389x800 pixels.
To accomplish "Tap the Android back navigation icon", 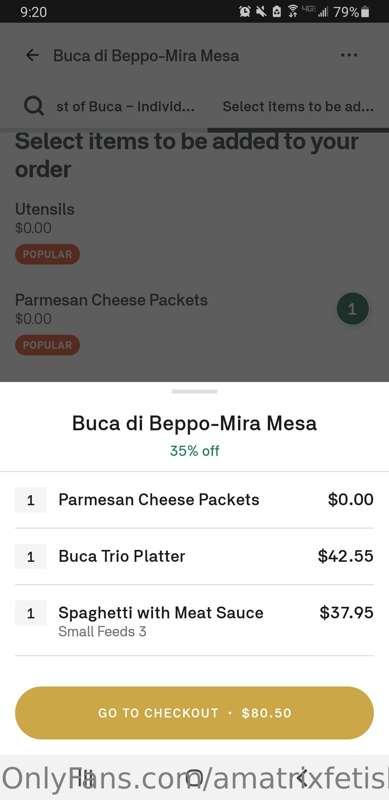I will point(302,778).
